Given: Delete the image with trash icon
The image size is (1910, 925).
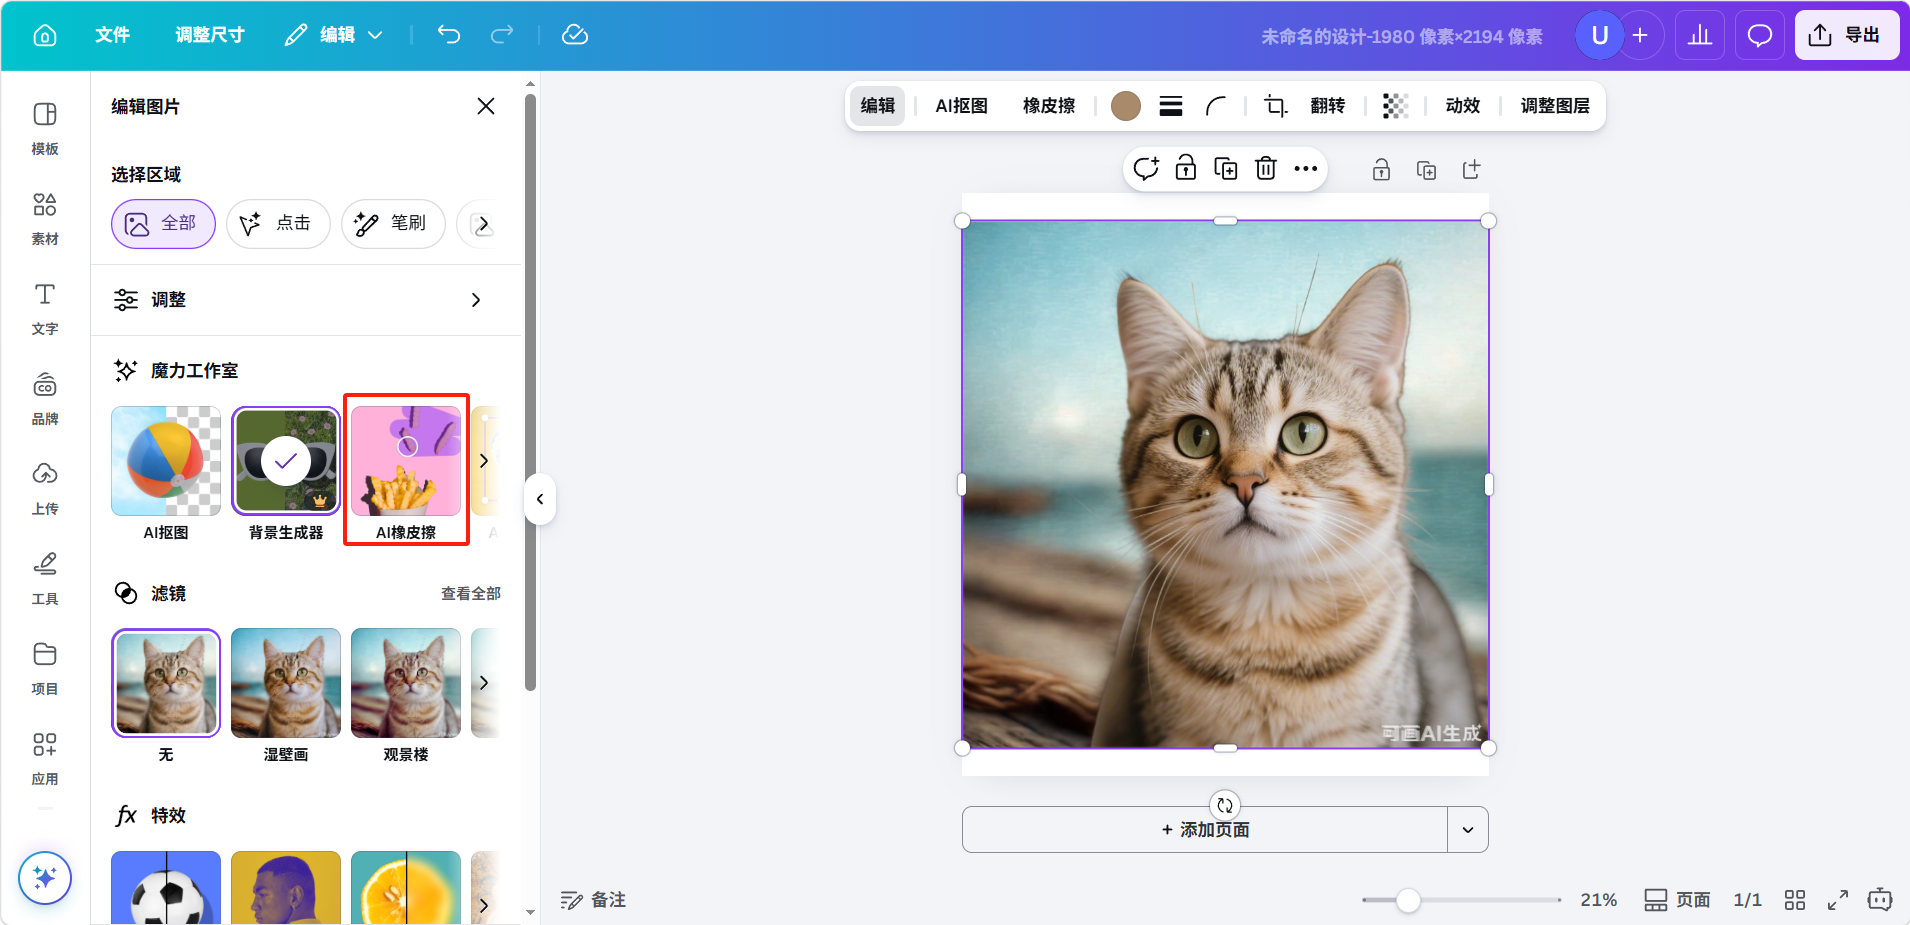Looking at the screenshot, I should click(1266, 169).
